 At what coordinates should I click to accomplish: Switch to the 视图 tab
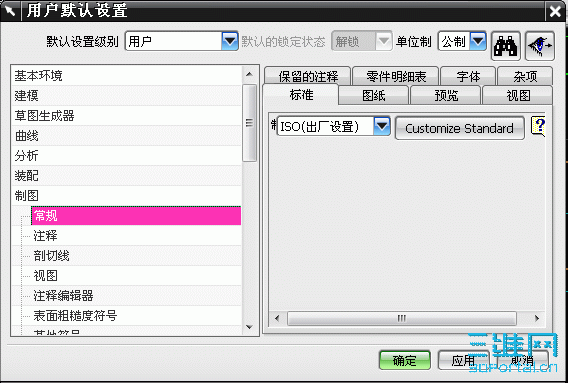(518, 95)
